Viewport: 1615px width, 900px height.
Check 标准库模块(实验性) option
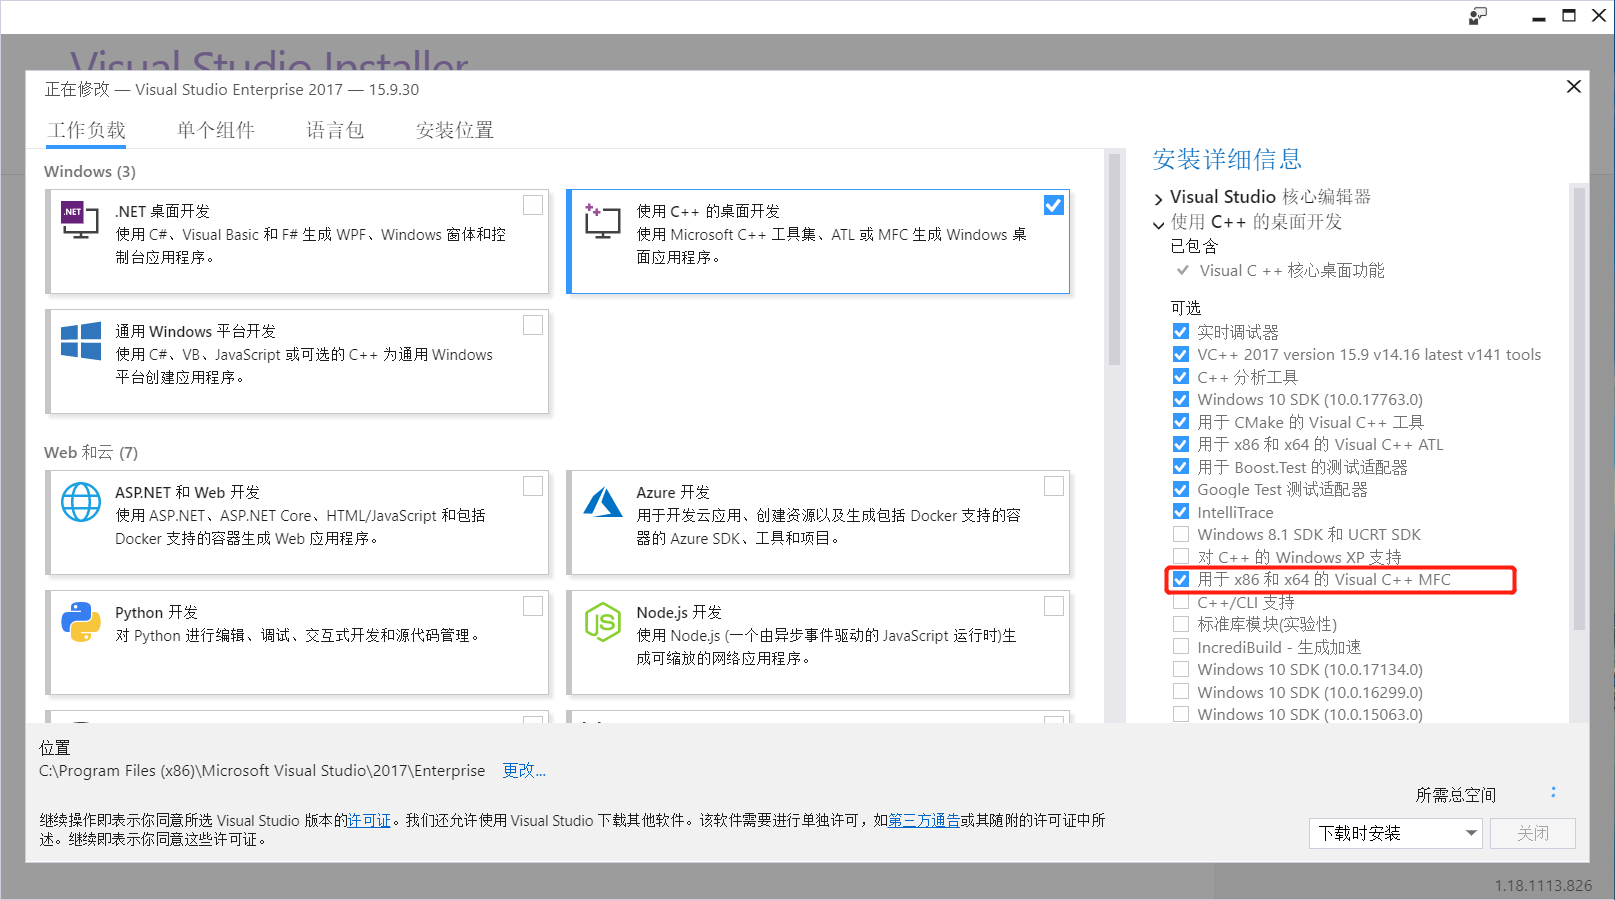1181,624
